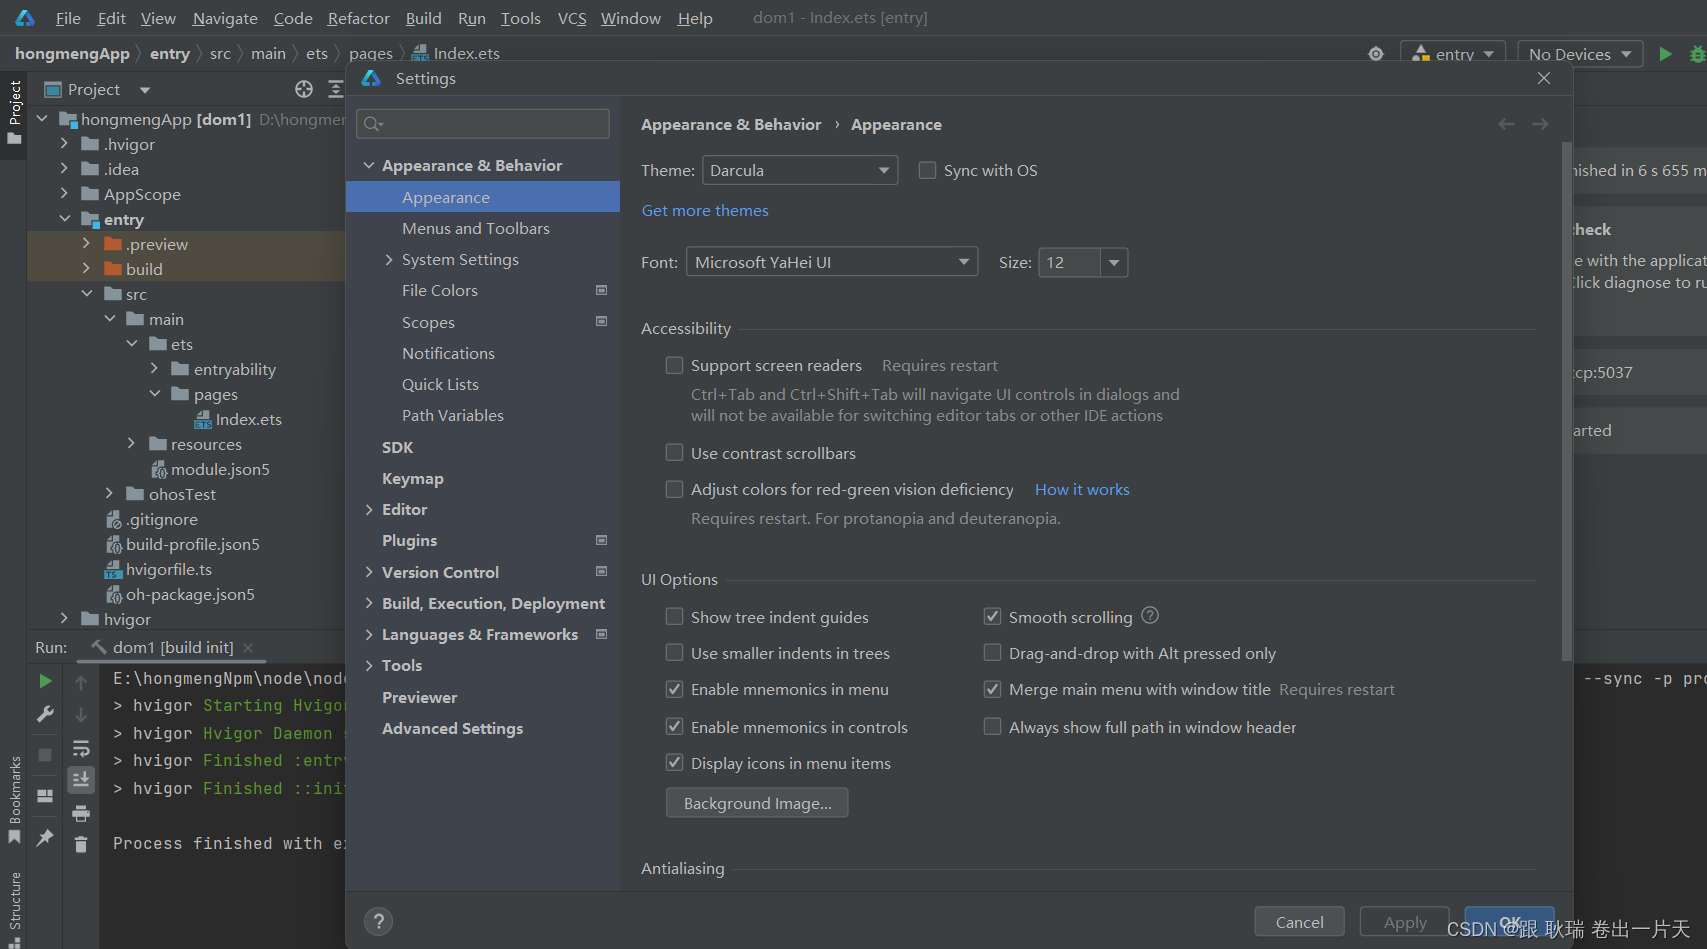Navigate forward arrow in Settings header
Viewport: 1707px width, 949px height.
click(1540, 124)
